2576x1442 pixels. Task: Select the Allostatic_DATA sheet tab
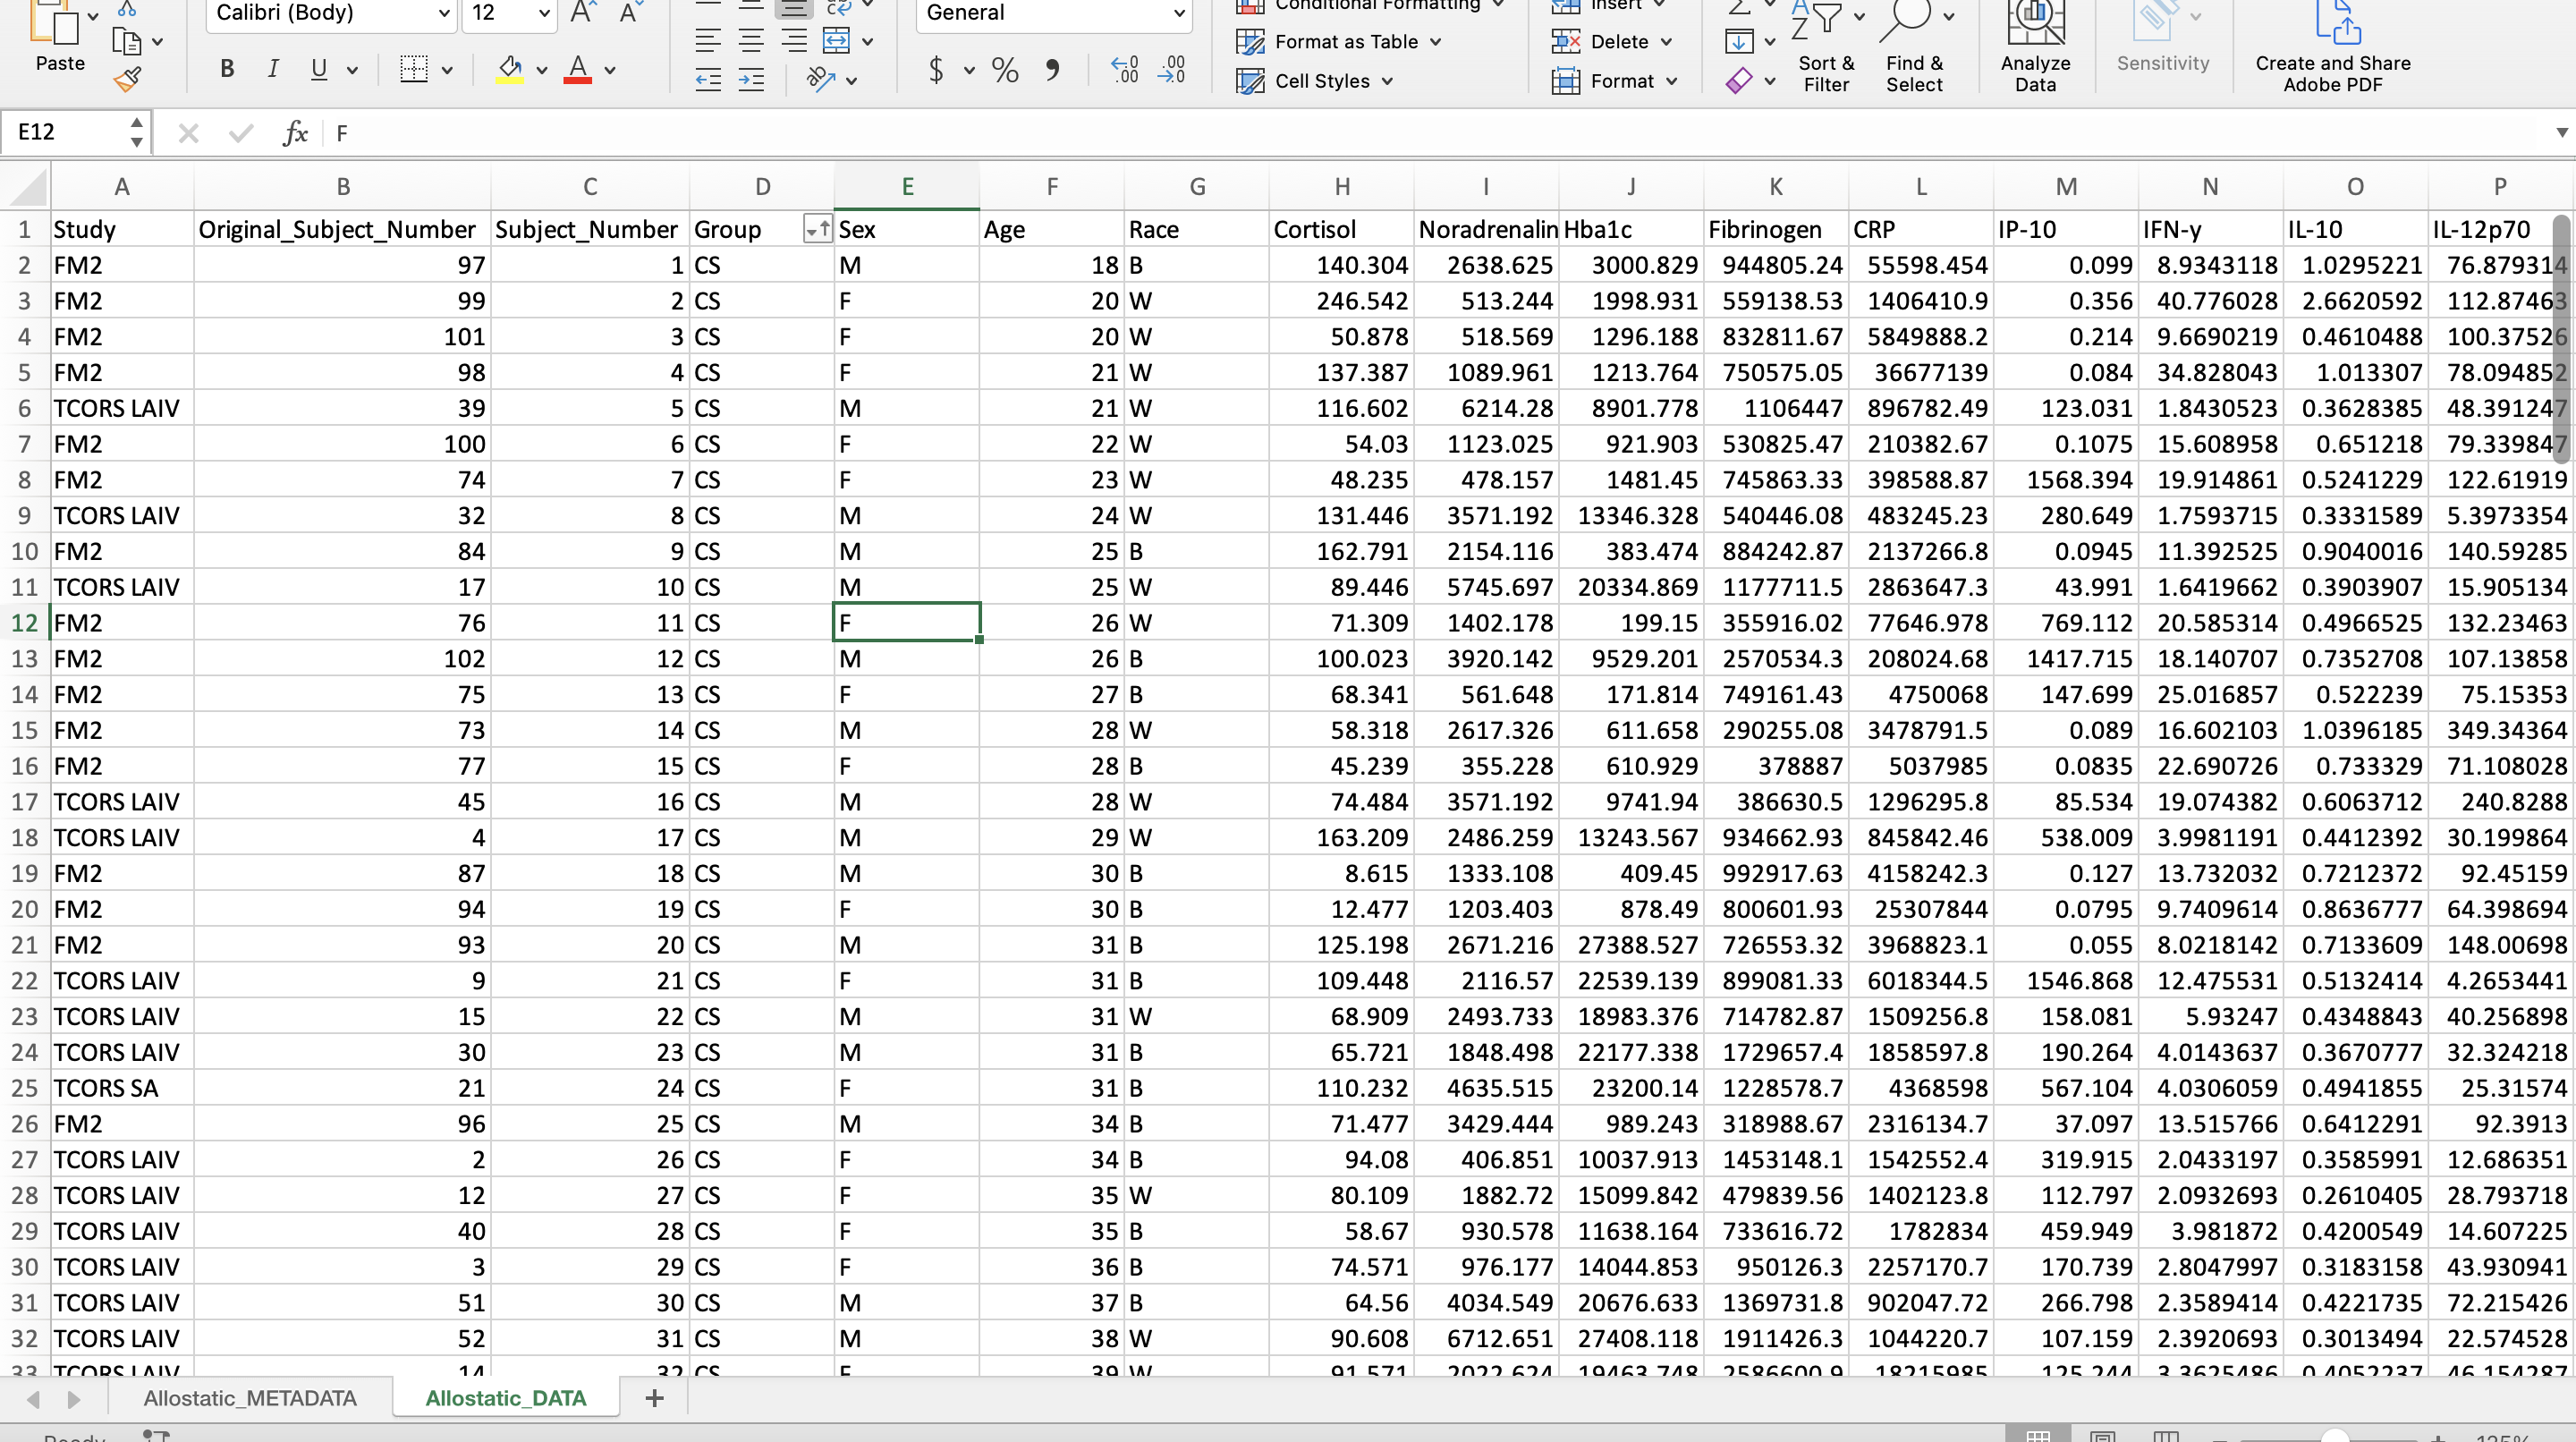(505, 1398)
